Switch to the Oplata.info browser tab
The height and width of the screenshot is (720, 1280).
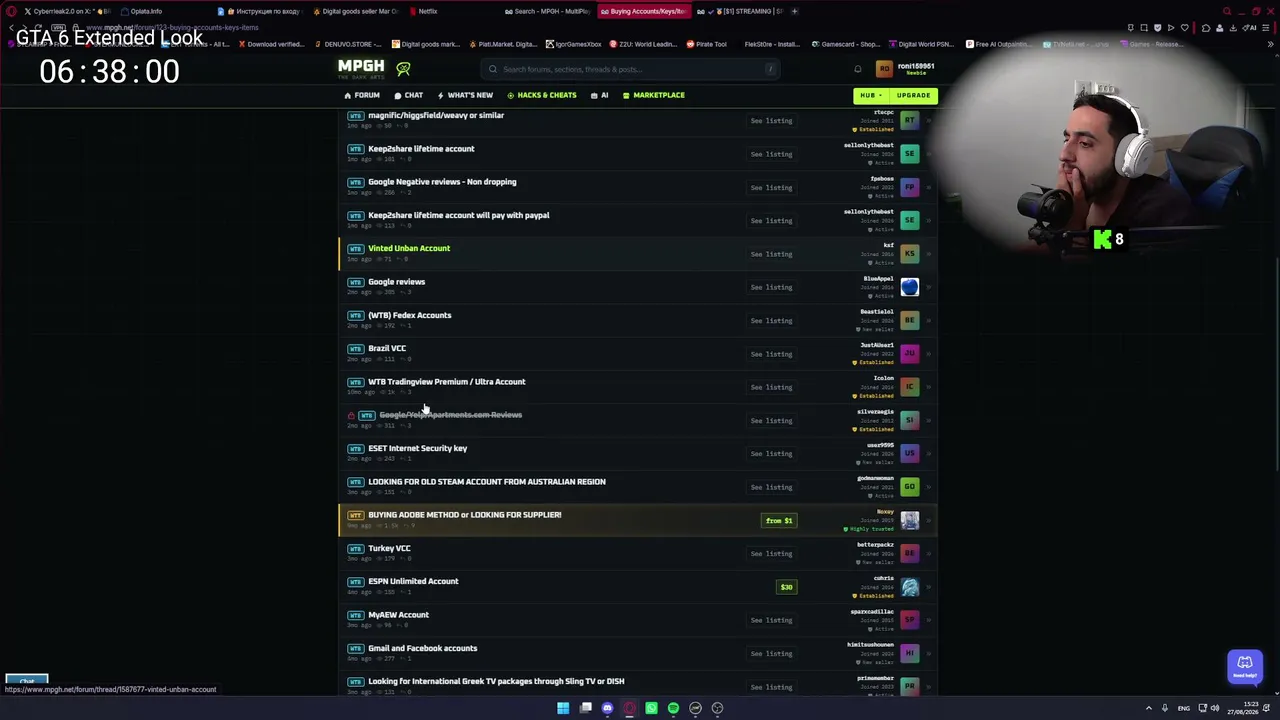tap(141, 12)
